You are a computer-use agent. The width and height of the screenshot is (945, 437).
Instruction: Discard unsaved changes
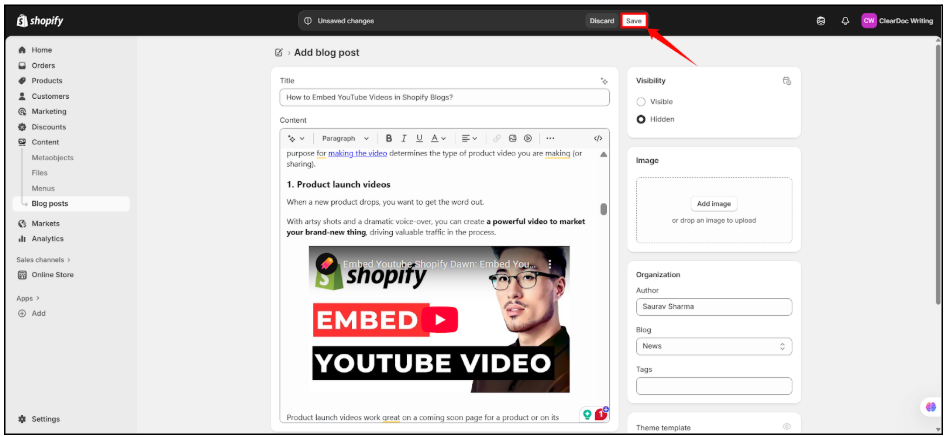[601, 20]
